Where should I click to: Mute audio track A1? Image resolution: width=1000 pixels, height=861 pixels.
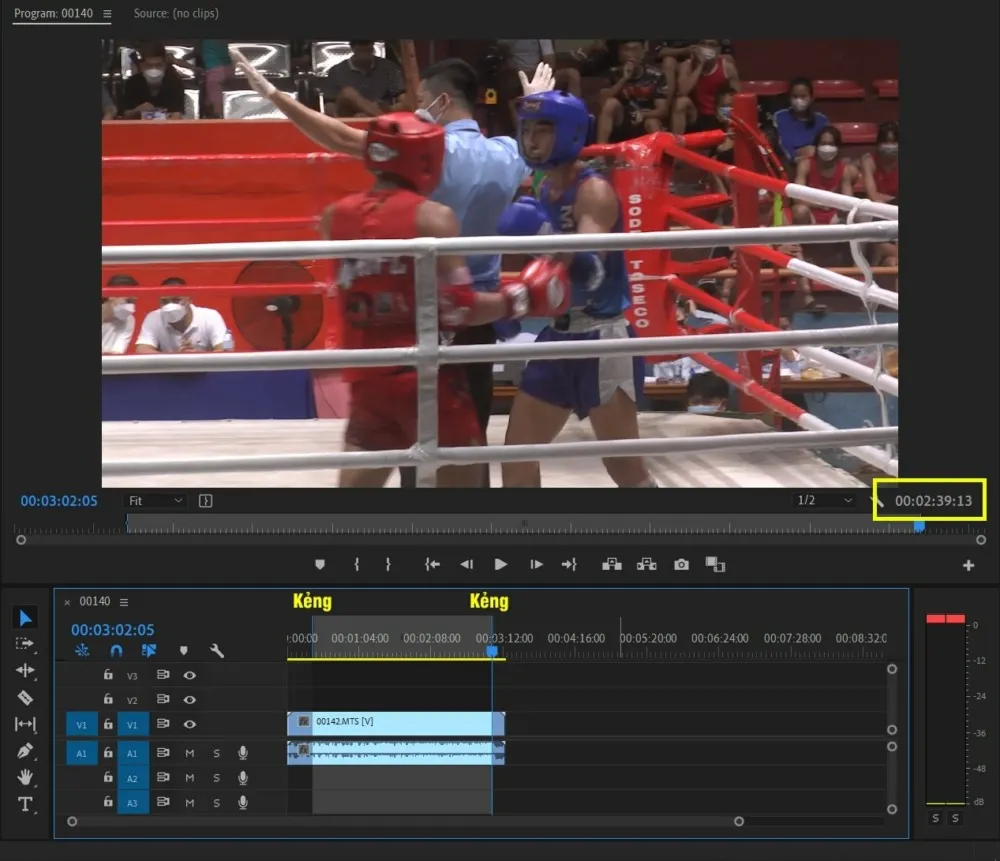pos(189,753)
